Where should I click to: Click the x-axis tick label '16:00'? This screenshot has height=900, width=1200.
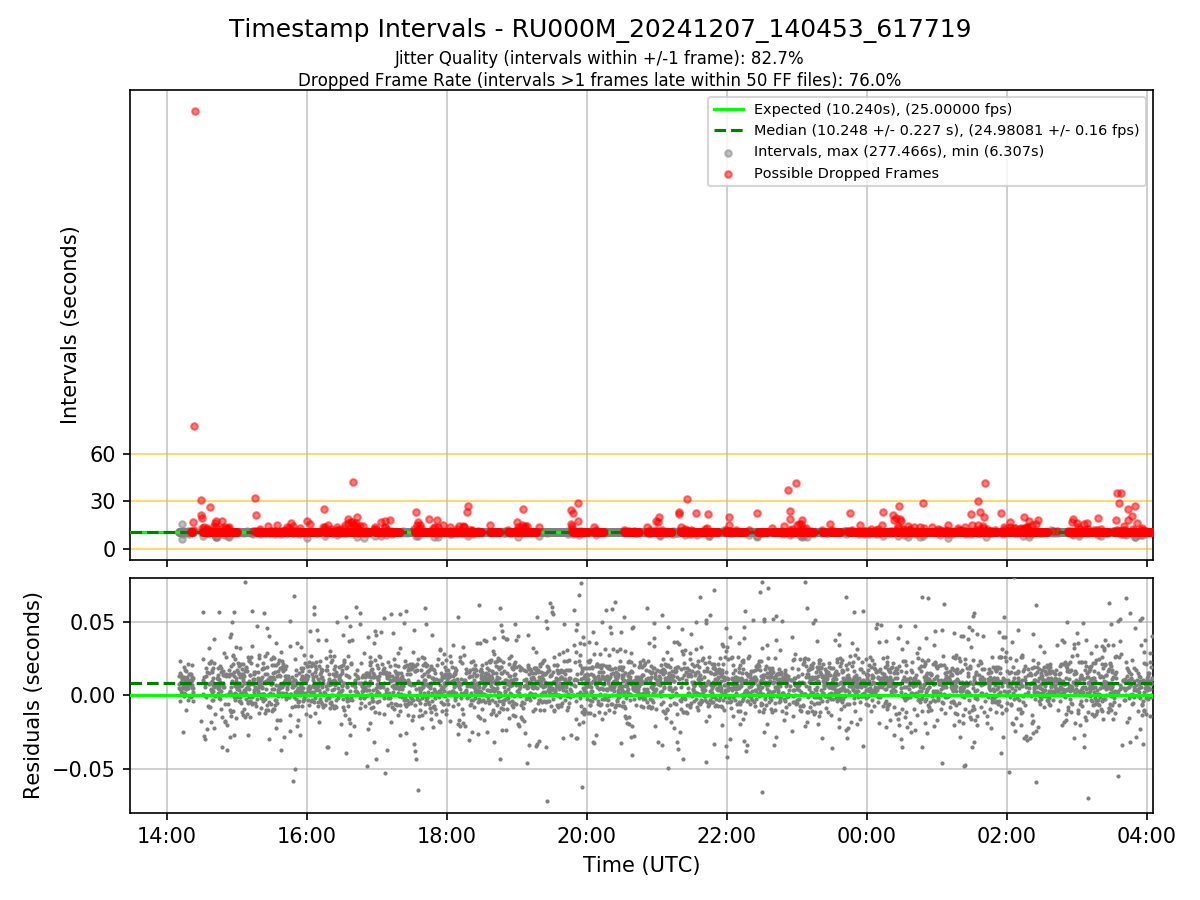(306, 834)
